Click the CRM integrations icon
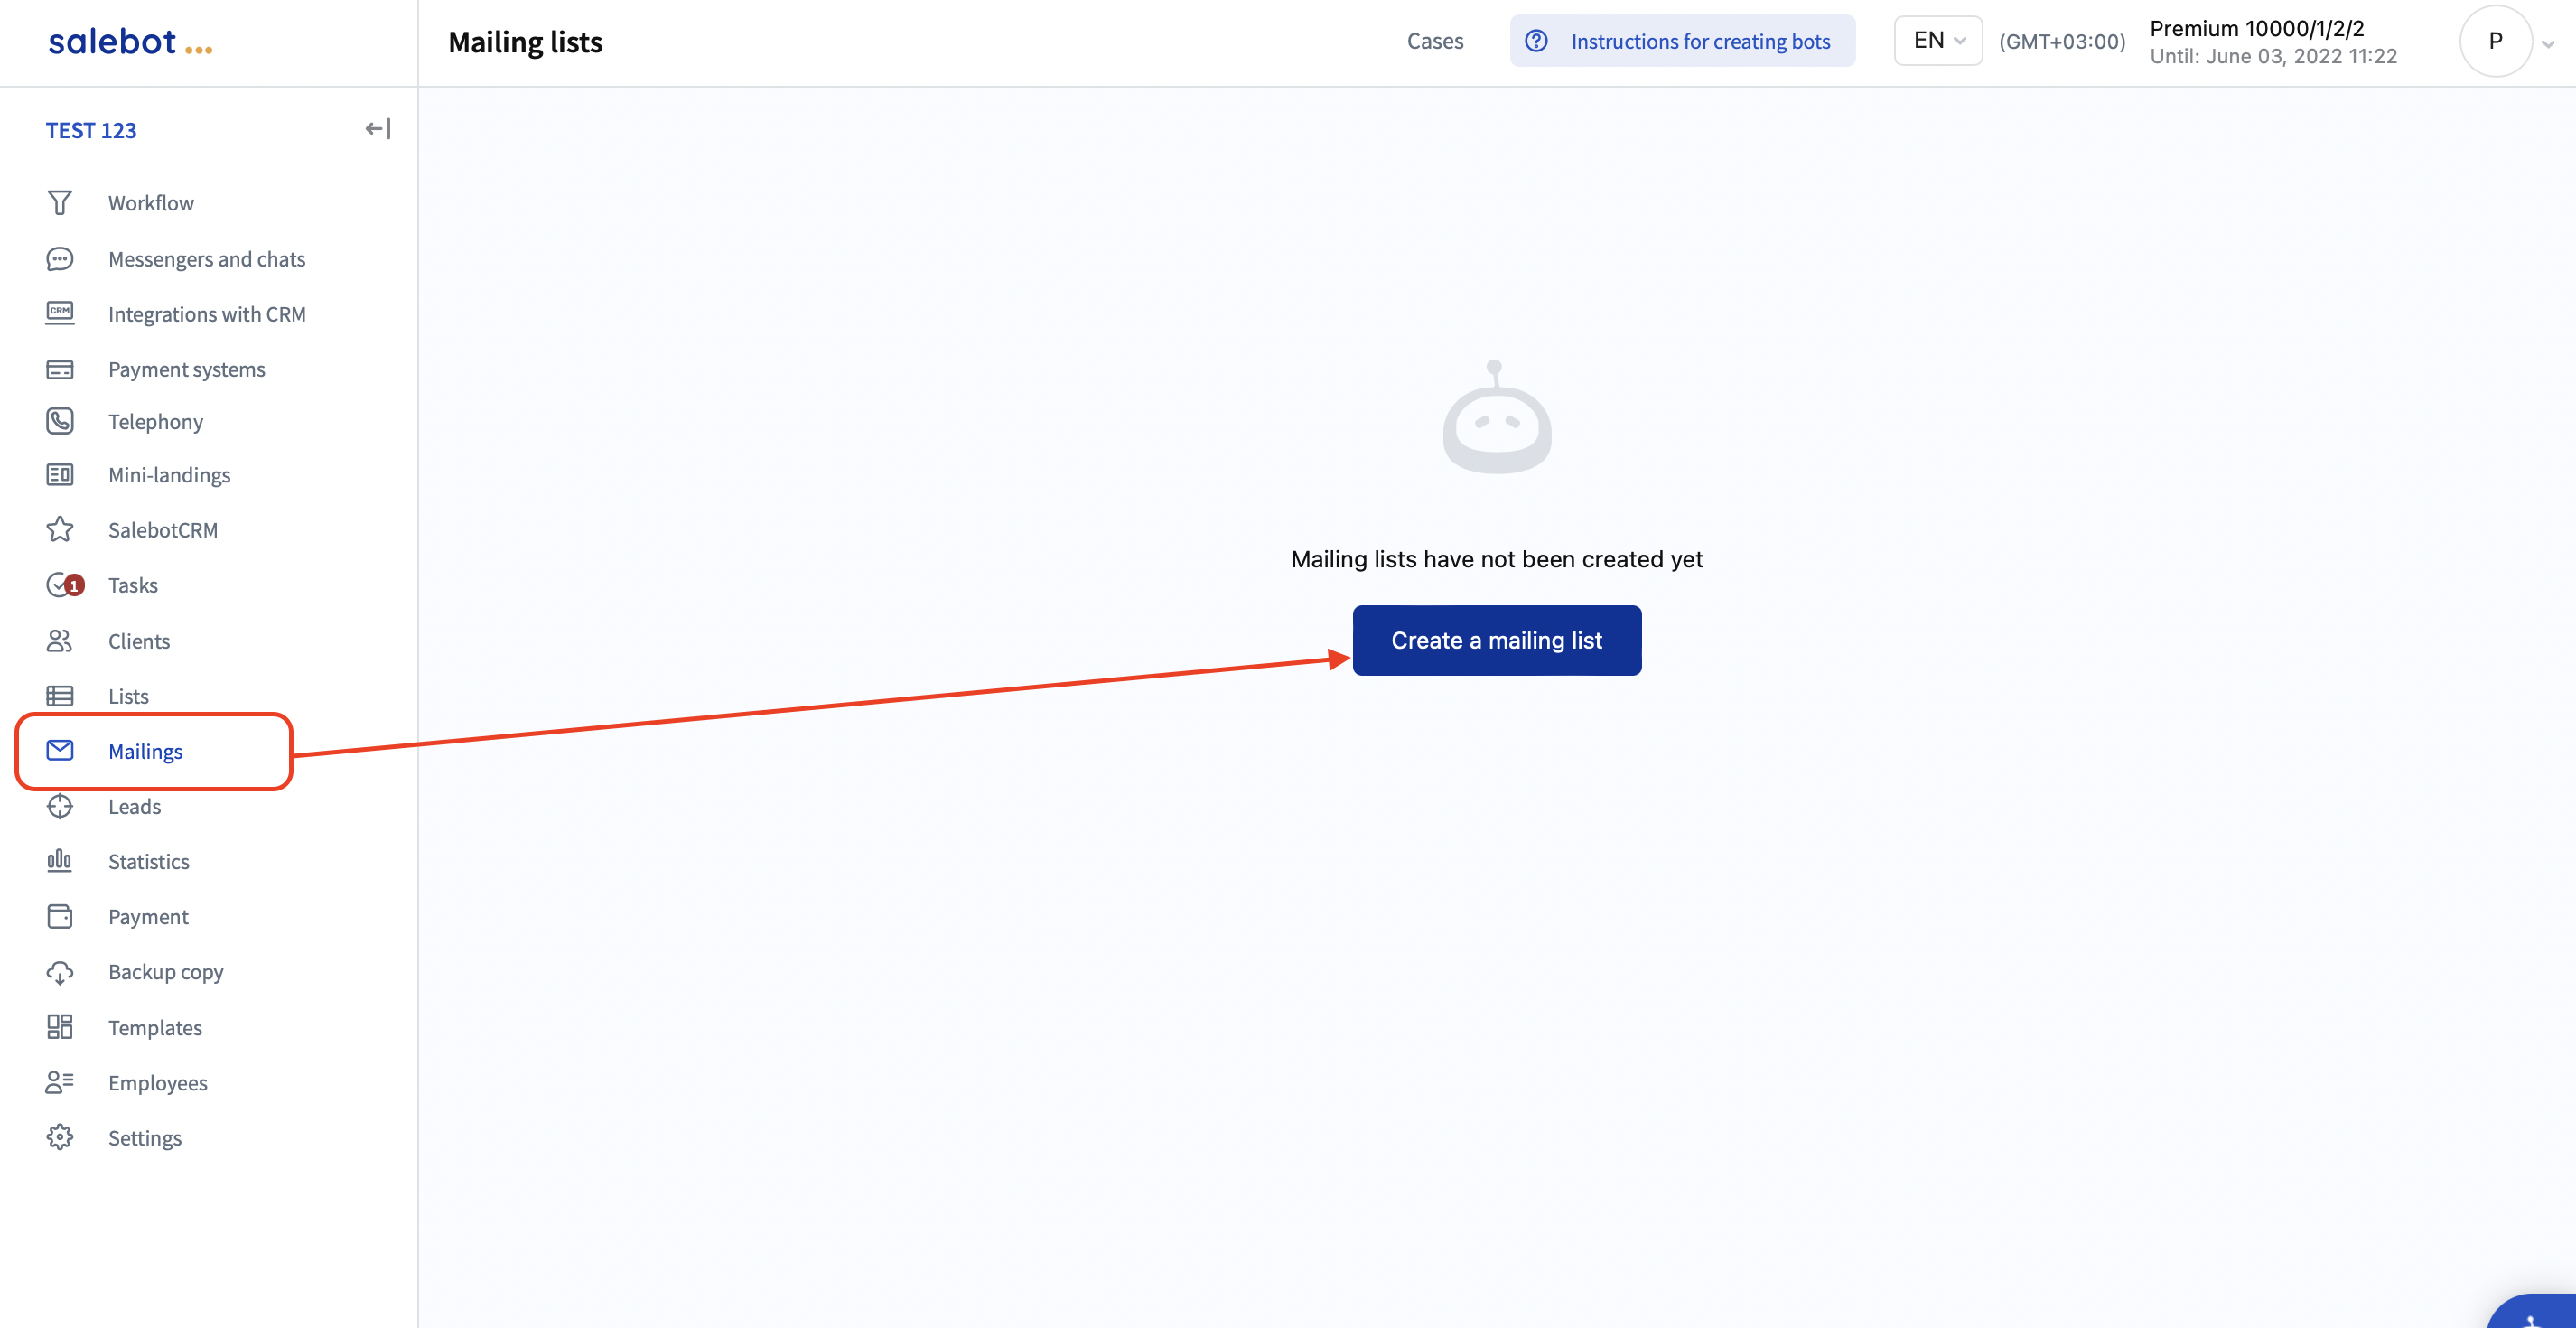Image resolution: width=2576 pixels, height=1328 pixels. coord(60,313)
